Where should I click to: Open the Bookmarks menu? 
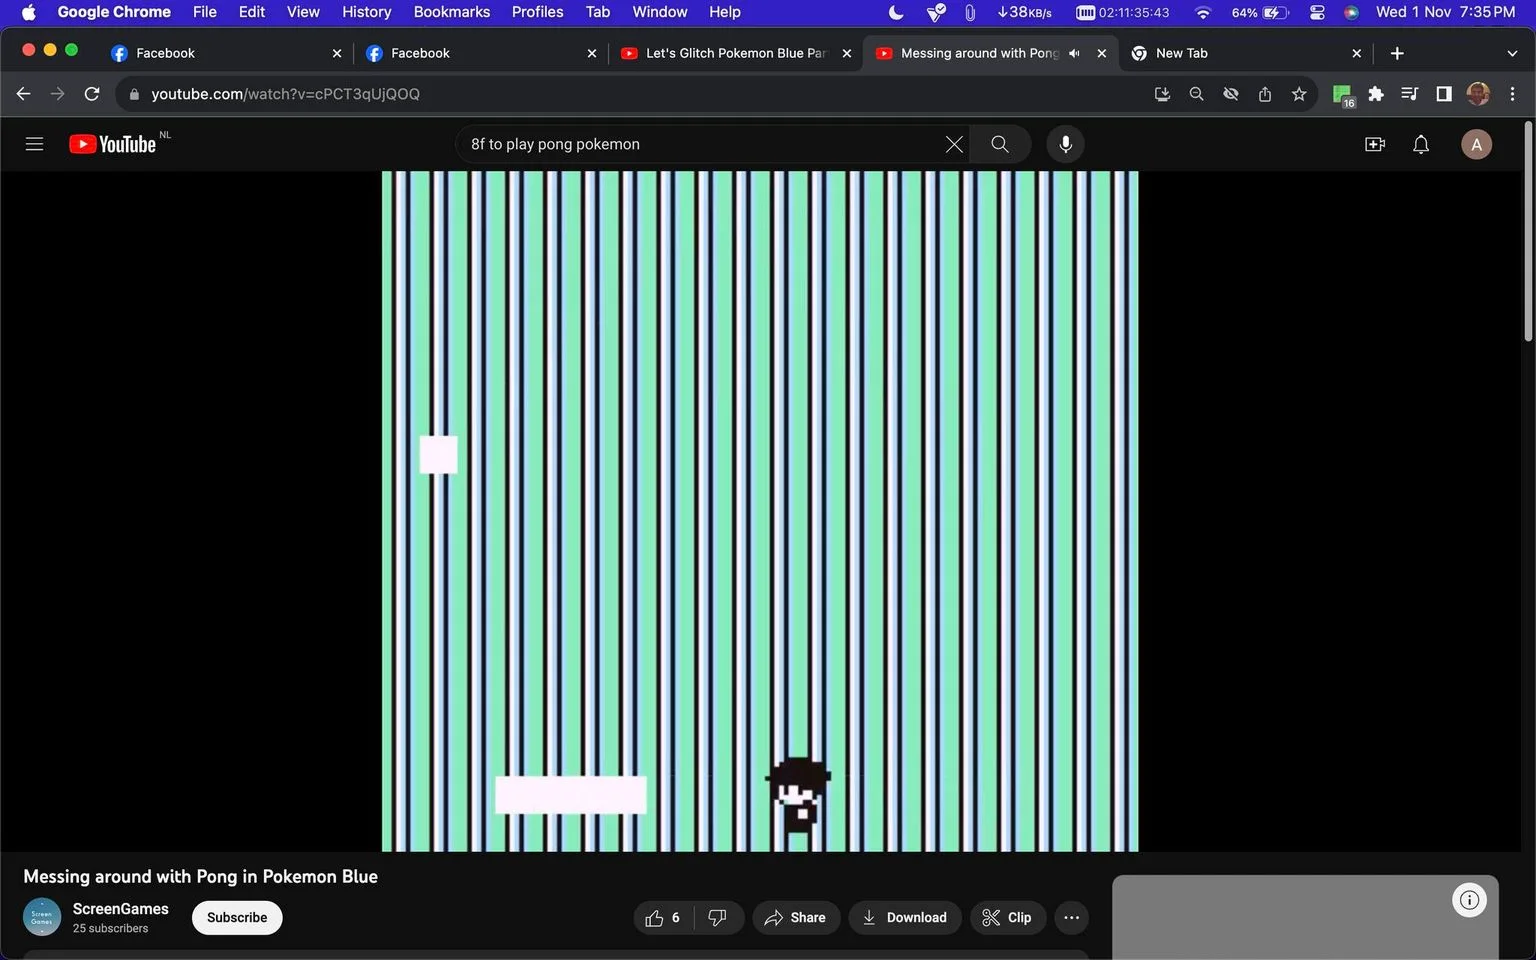(x=452, y=12)
